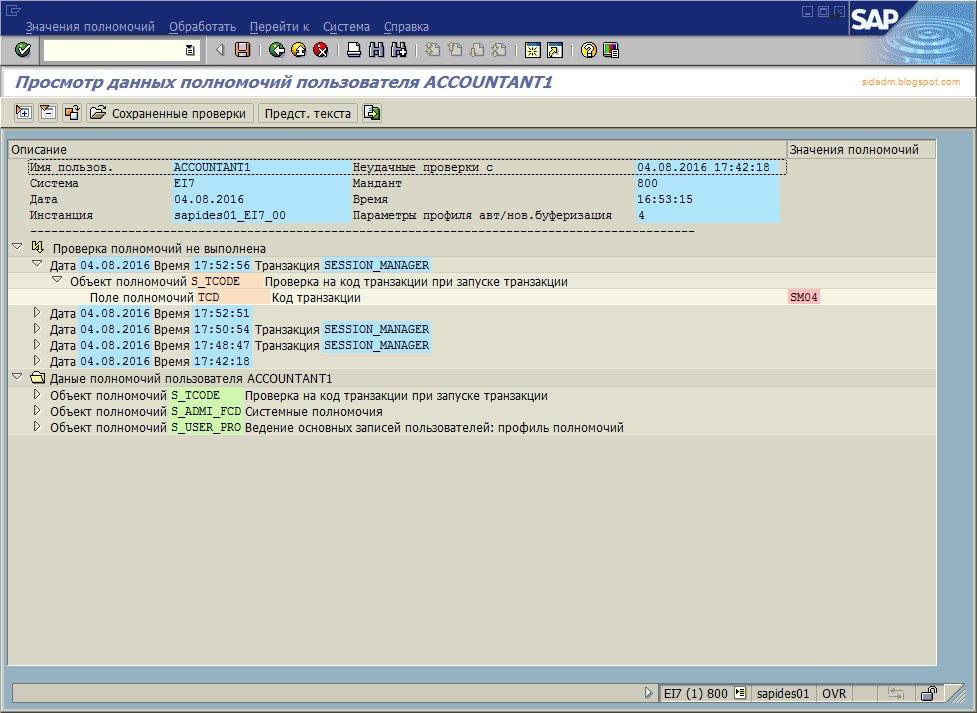This screenshot has width=977, height=713.
Task: Open the 'Значения полномочий' menu
Action: coord(90,27)
